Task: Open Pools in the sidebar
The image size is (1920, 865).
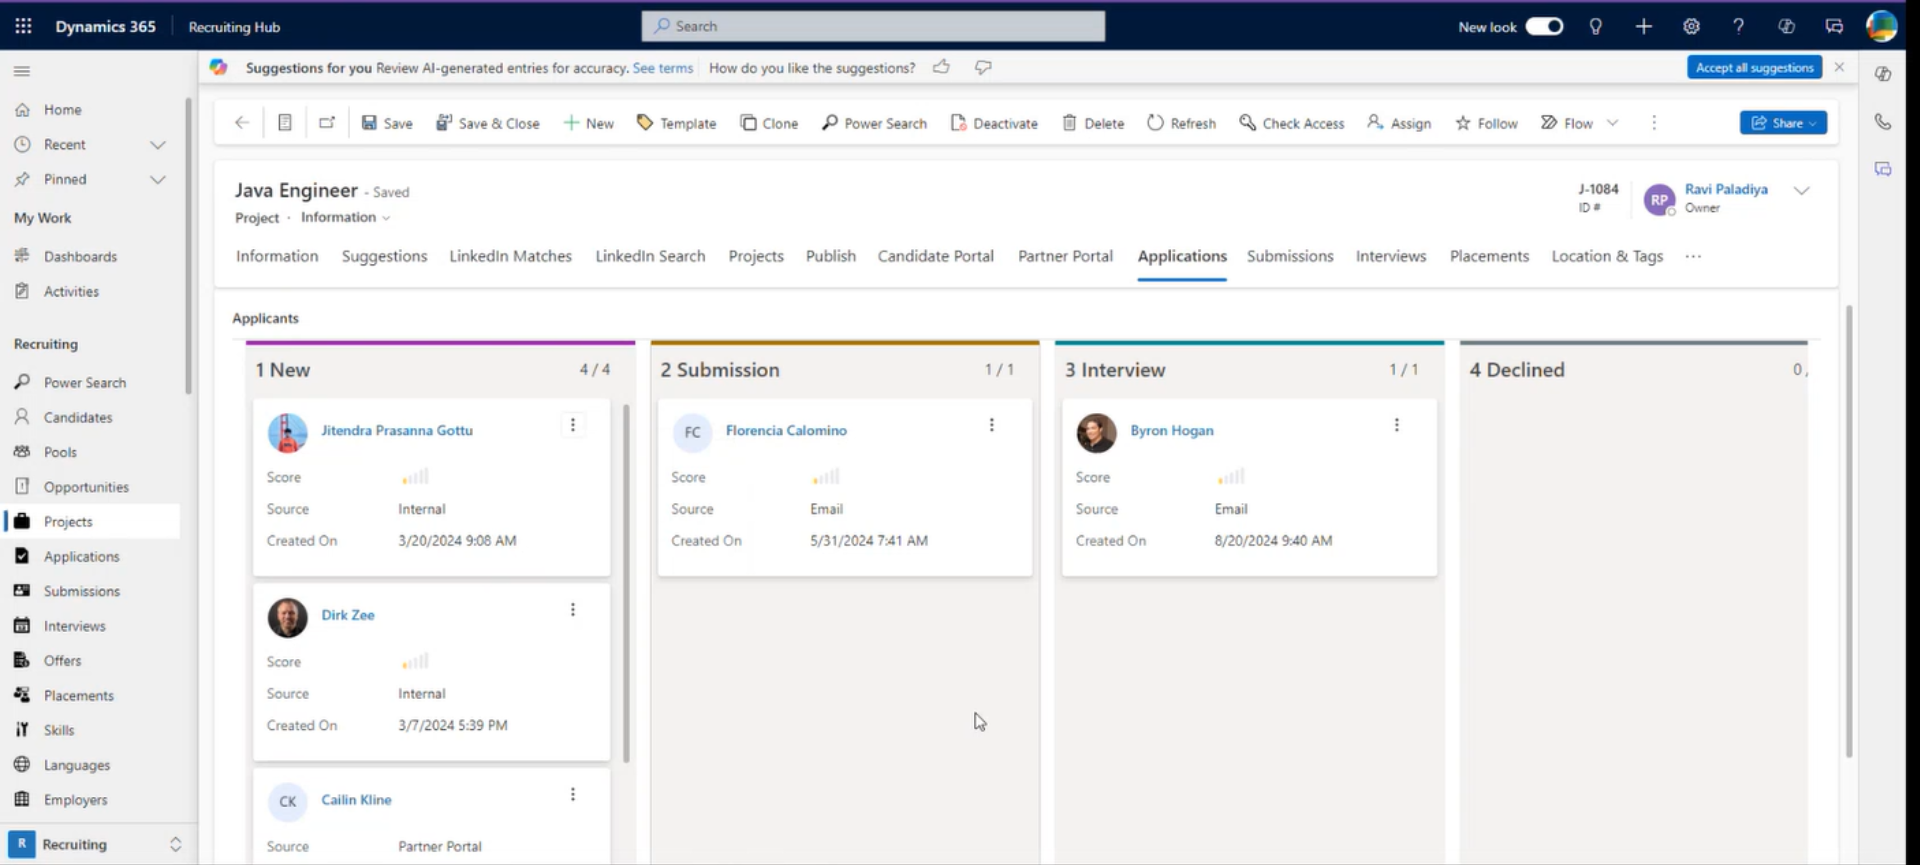Action: point(60,453)
